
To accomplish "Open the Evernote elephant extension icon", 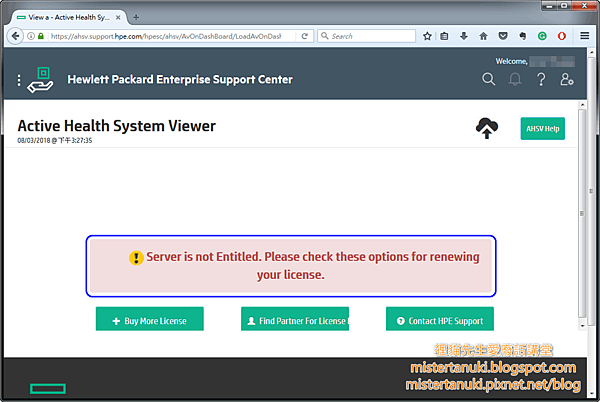I will tap(523, 36).
